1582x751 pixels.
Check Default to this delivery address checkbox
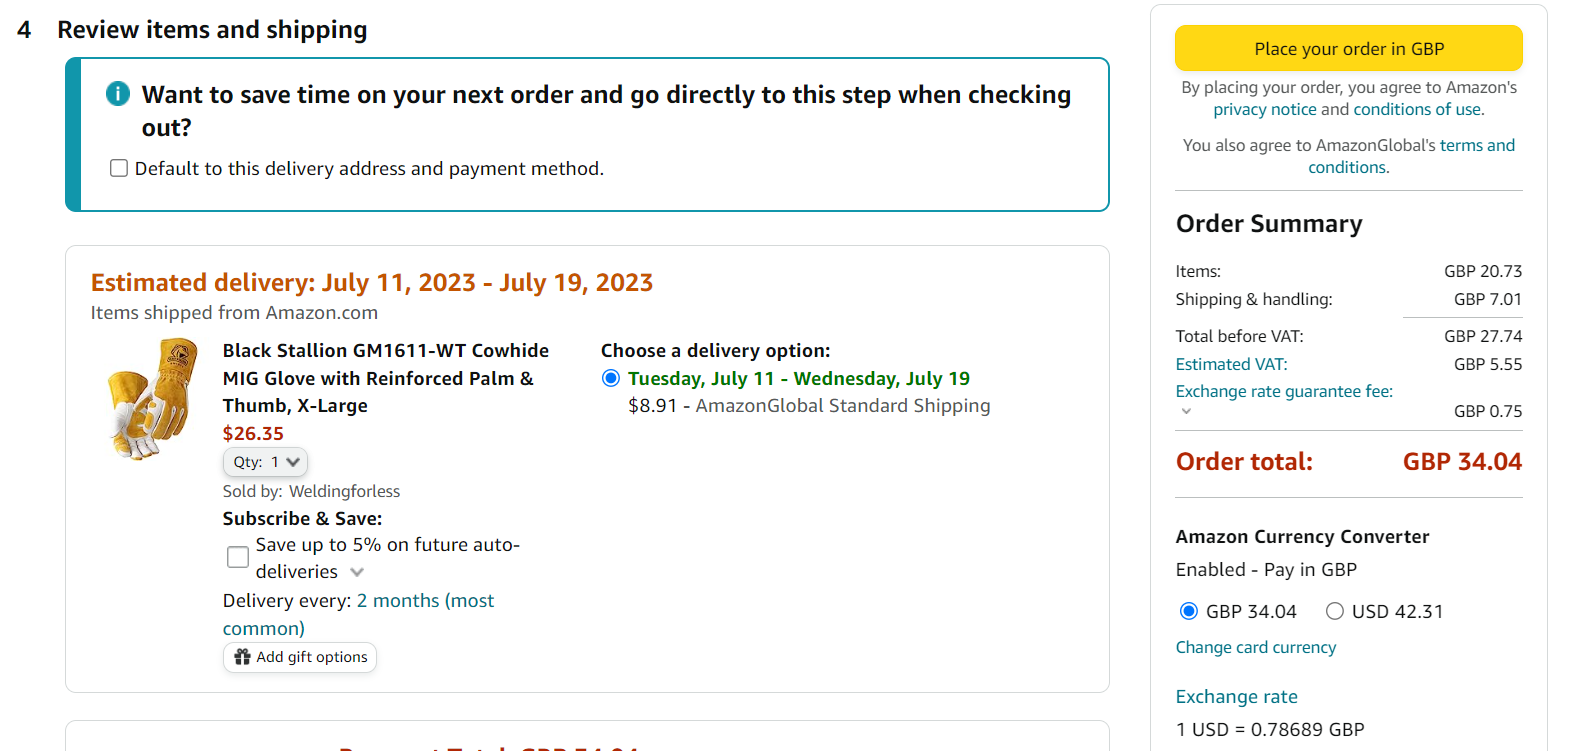tap(119, 168)
